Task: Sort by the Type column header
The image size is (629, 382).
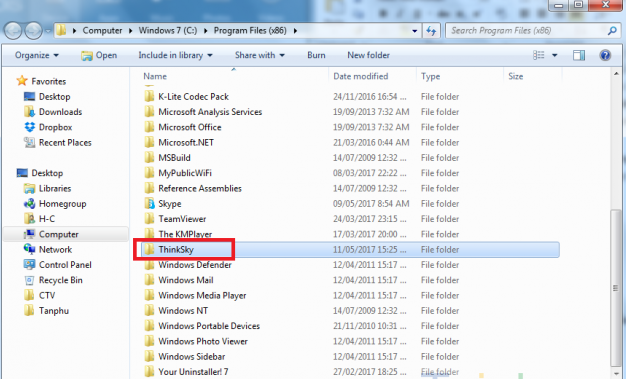Action: (430, 76)
